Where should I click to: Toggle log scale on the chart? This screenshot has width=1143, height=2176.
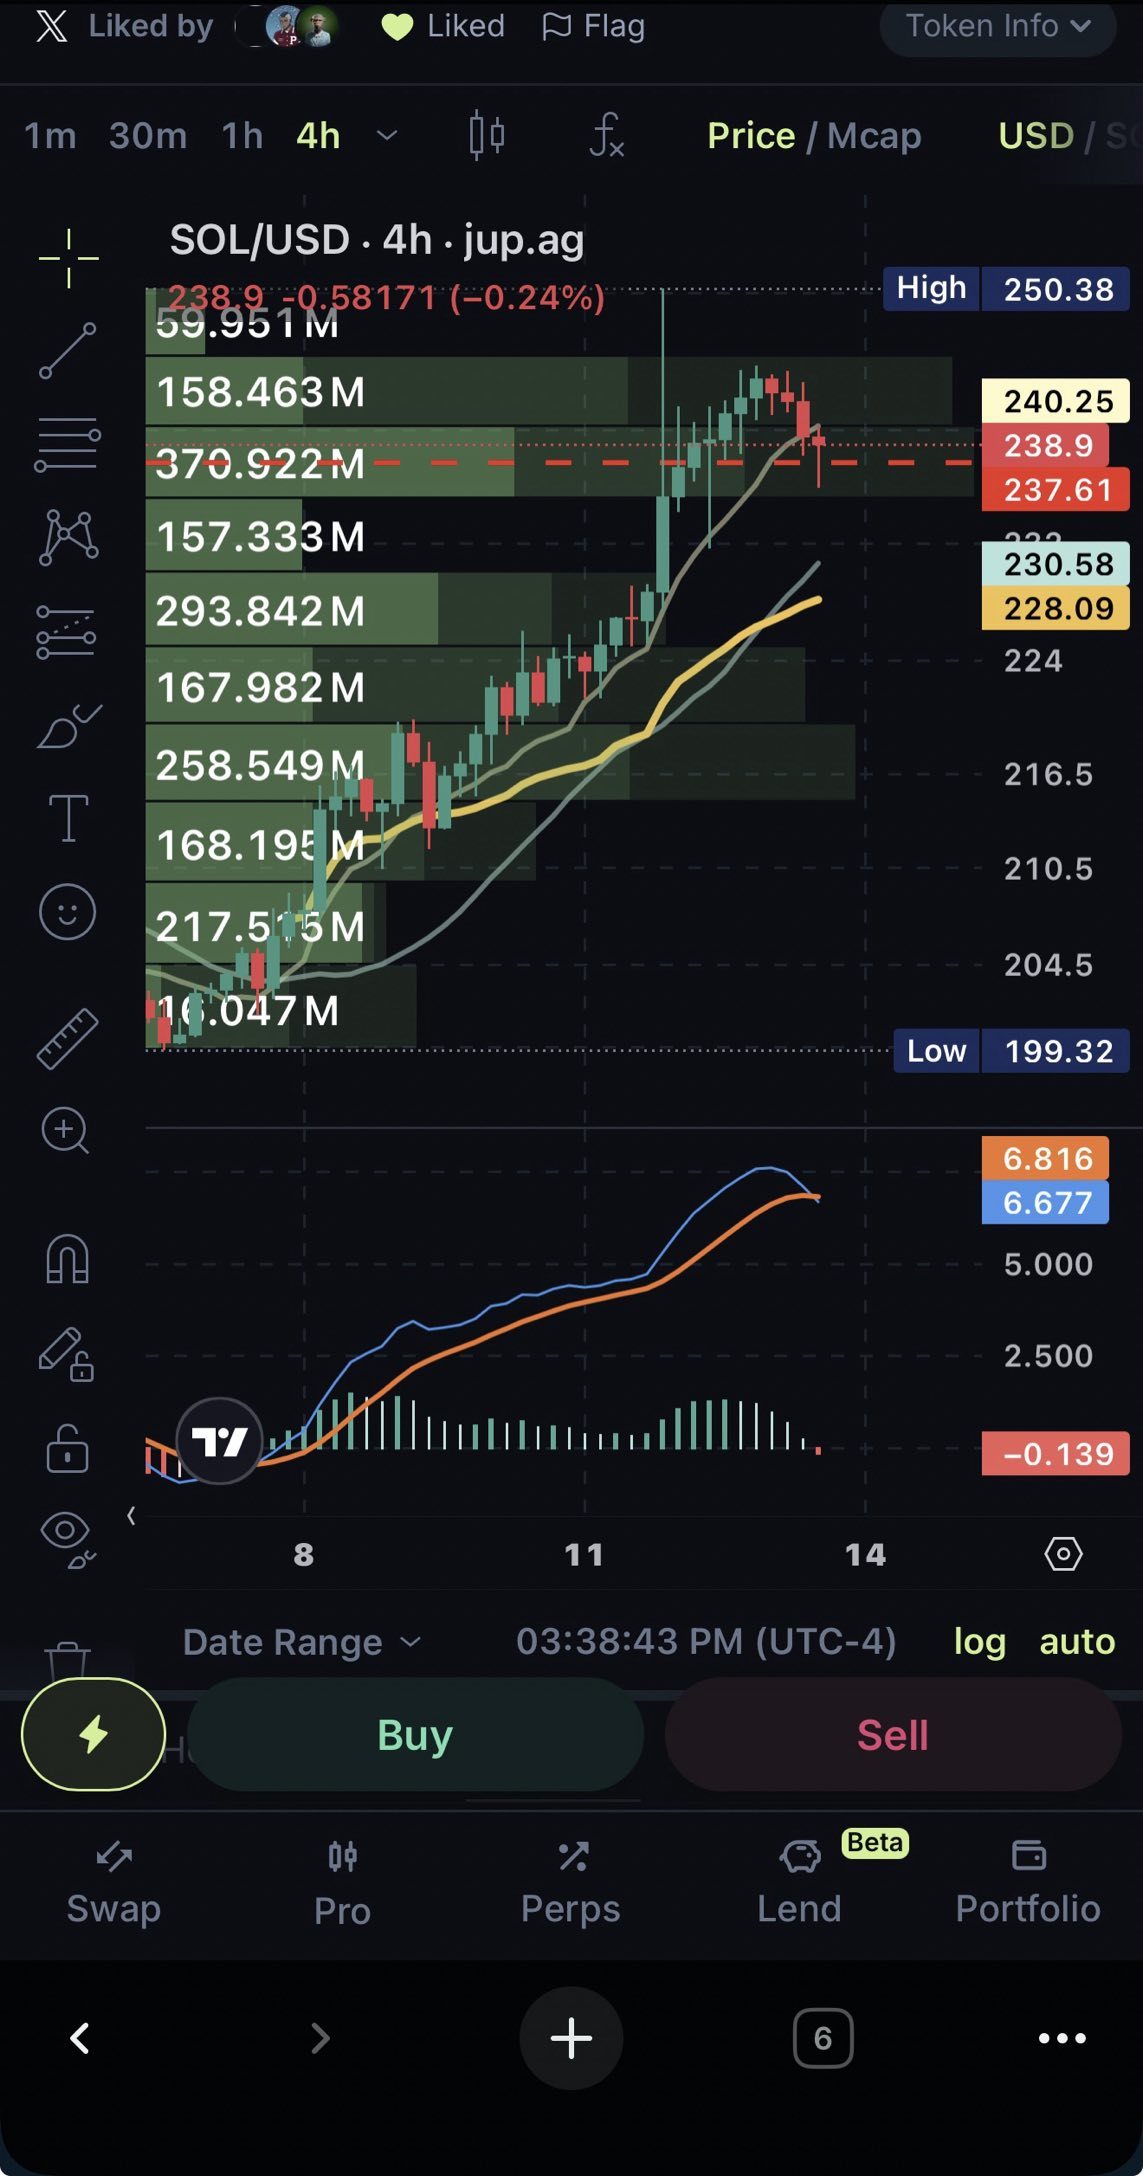coord(979,1642)
